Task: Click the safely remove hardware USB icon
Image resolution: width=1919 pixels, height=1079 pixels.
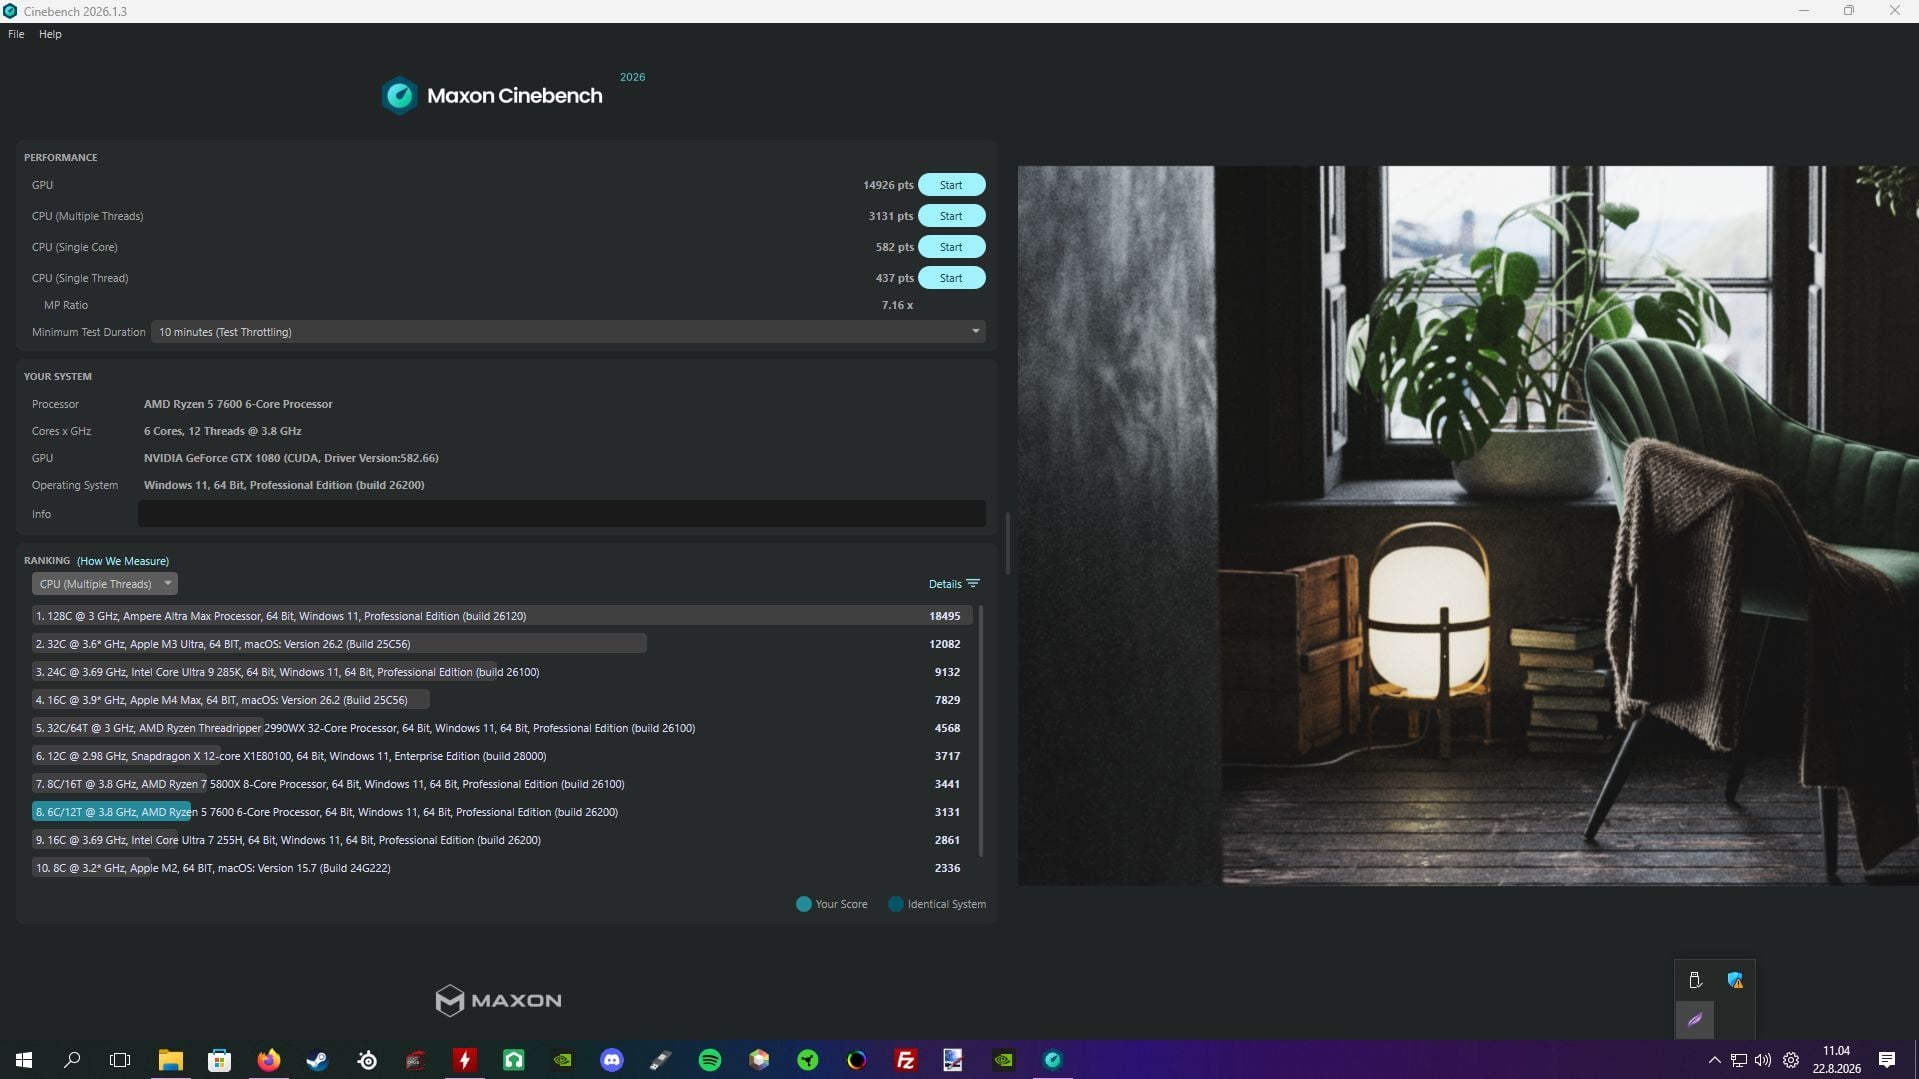Action: point(1695,980)
